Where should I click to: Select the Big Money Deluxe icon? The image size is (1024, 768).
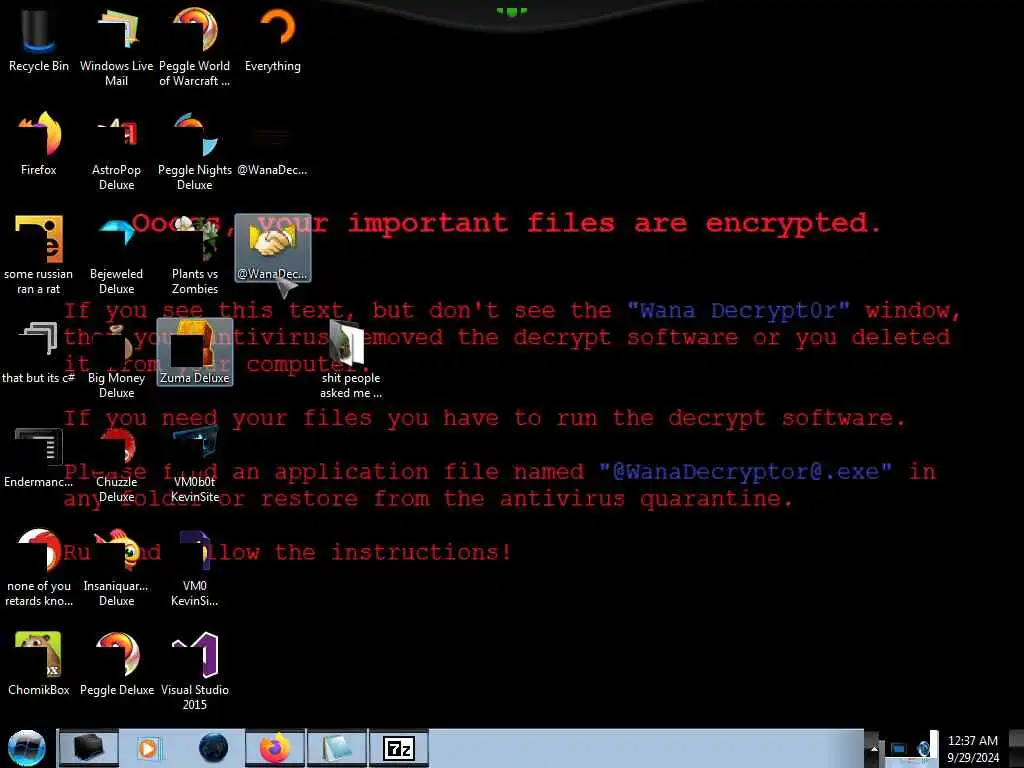(x=116, y=359)
